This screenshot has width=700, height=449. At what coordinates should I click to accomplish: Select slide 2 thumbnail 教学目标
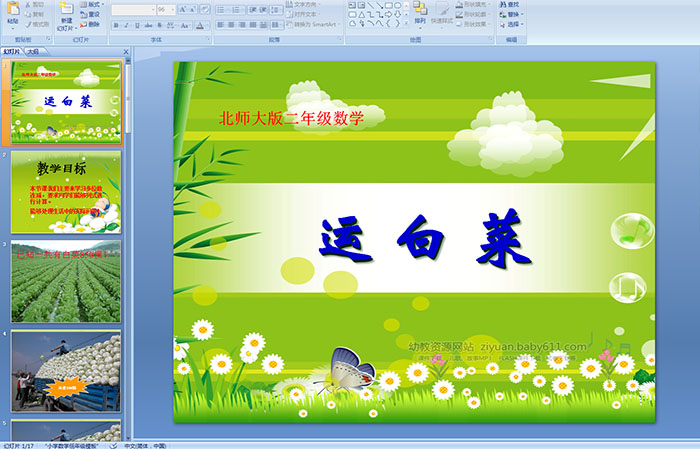[66, 192]
